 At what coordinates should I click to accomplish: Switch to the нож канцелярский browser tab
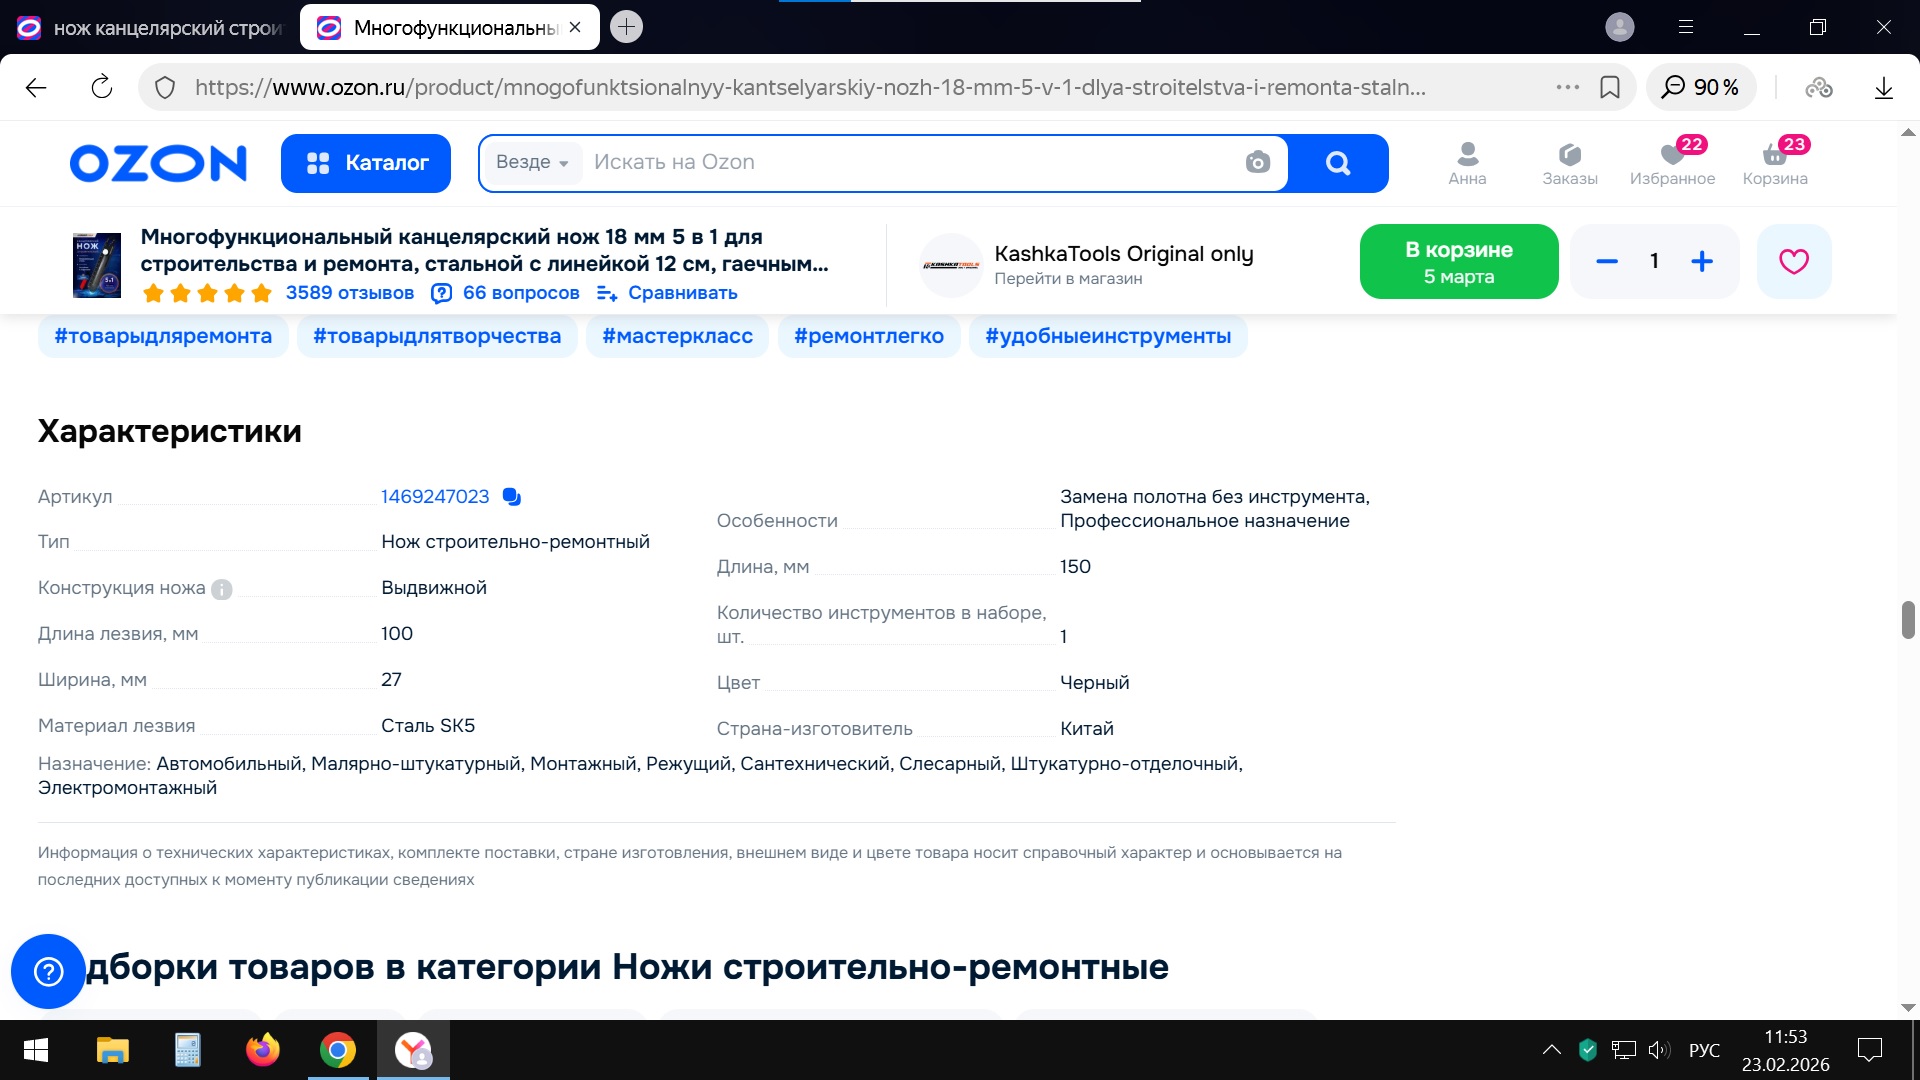click(x=150, y=28)
